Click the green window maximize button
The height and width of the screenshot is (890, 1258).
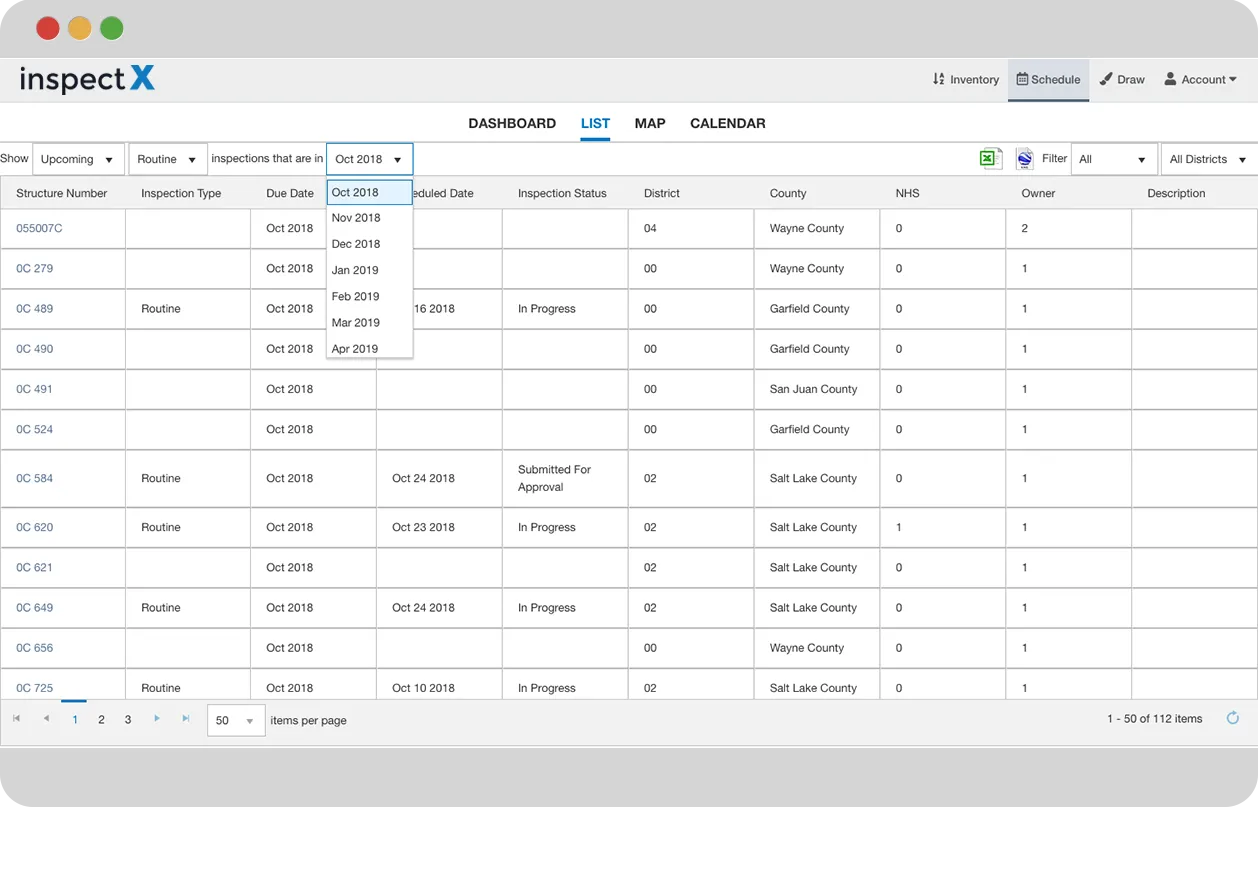pyautogui.click(x=112, y=28)
